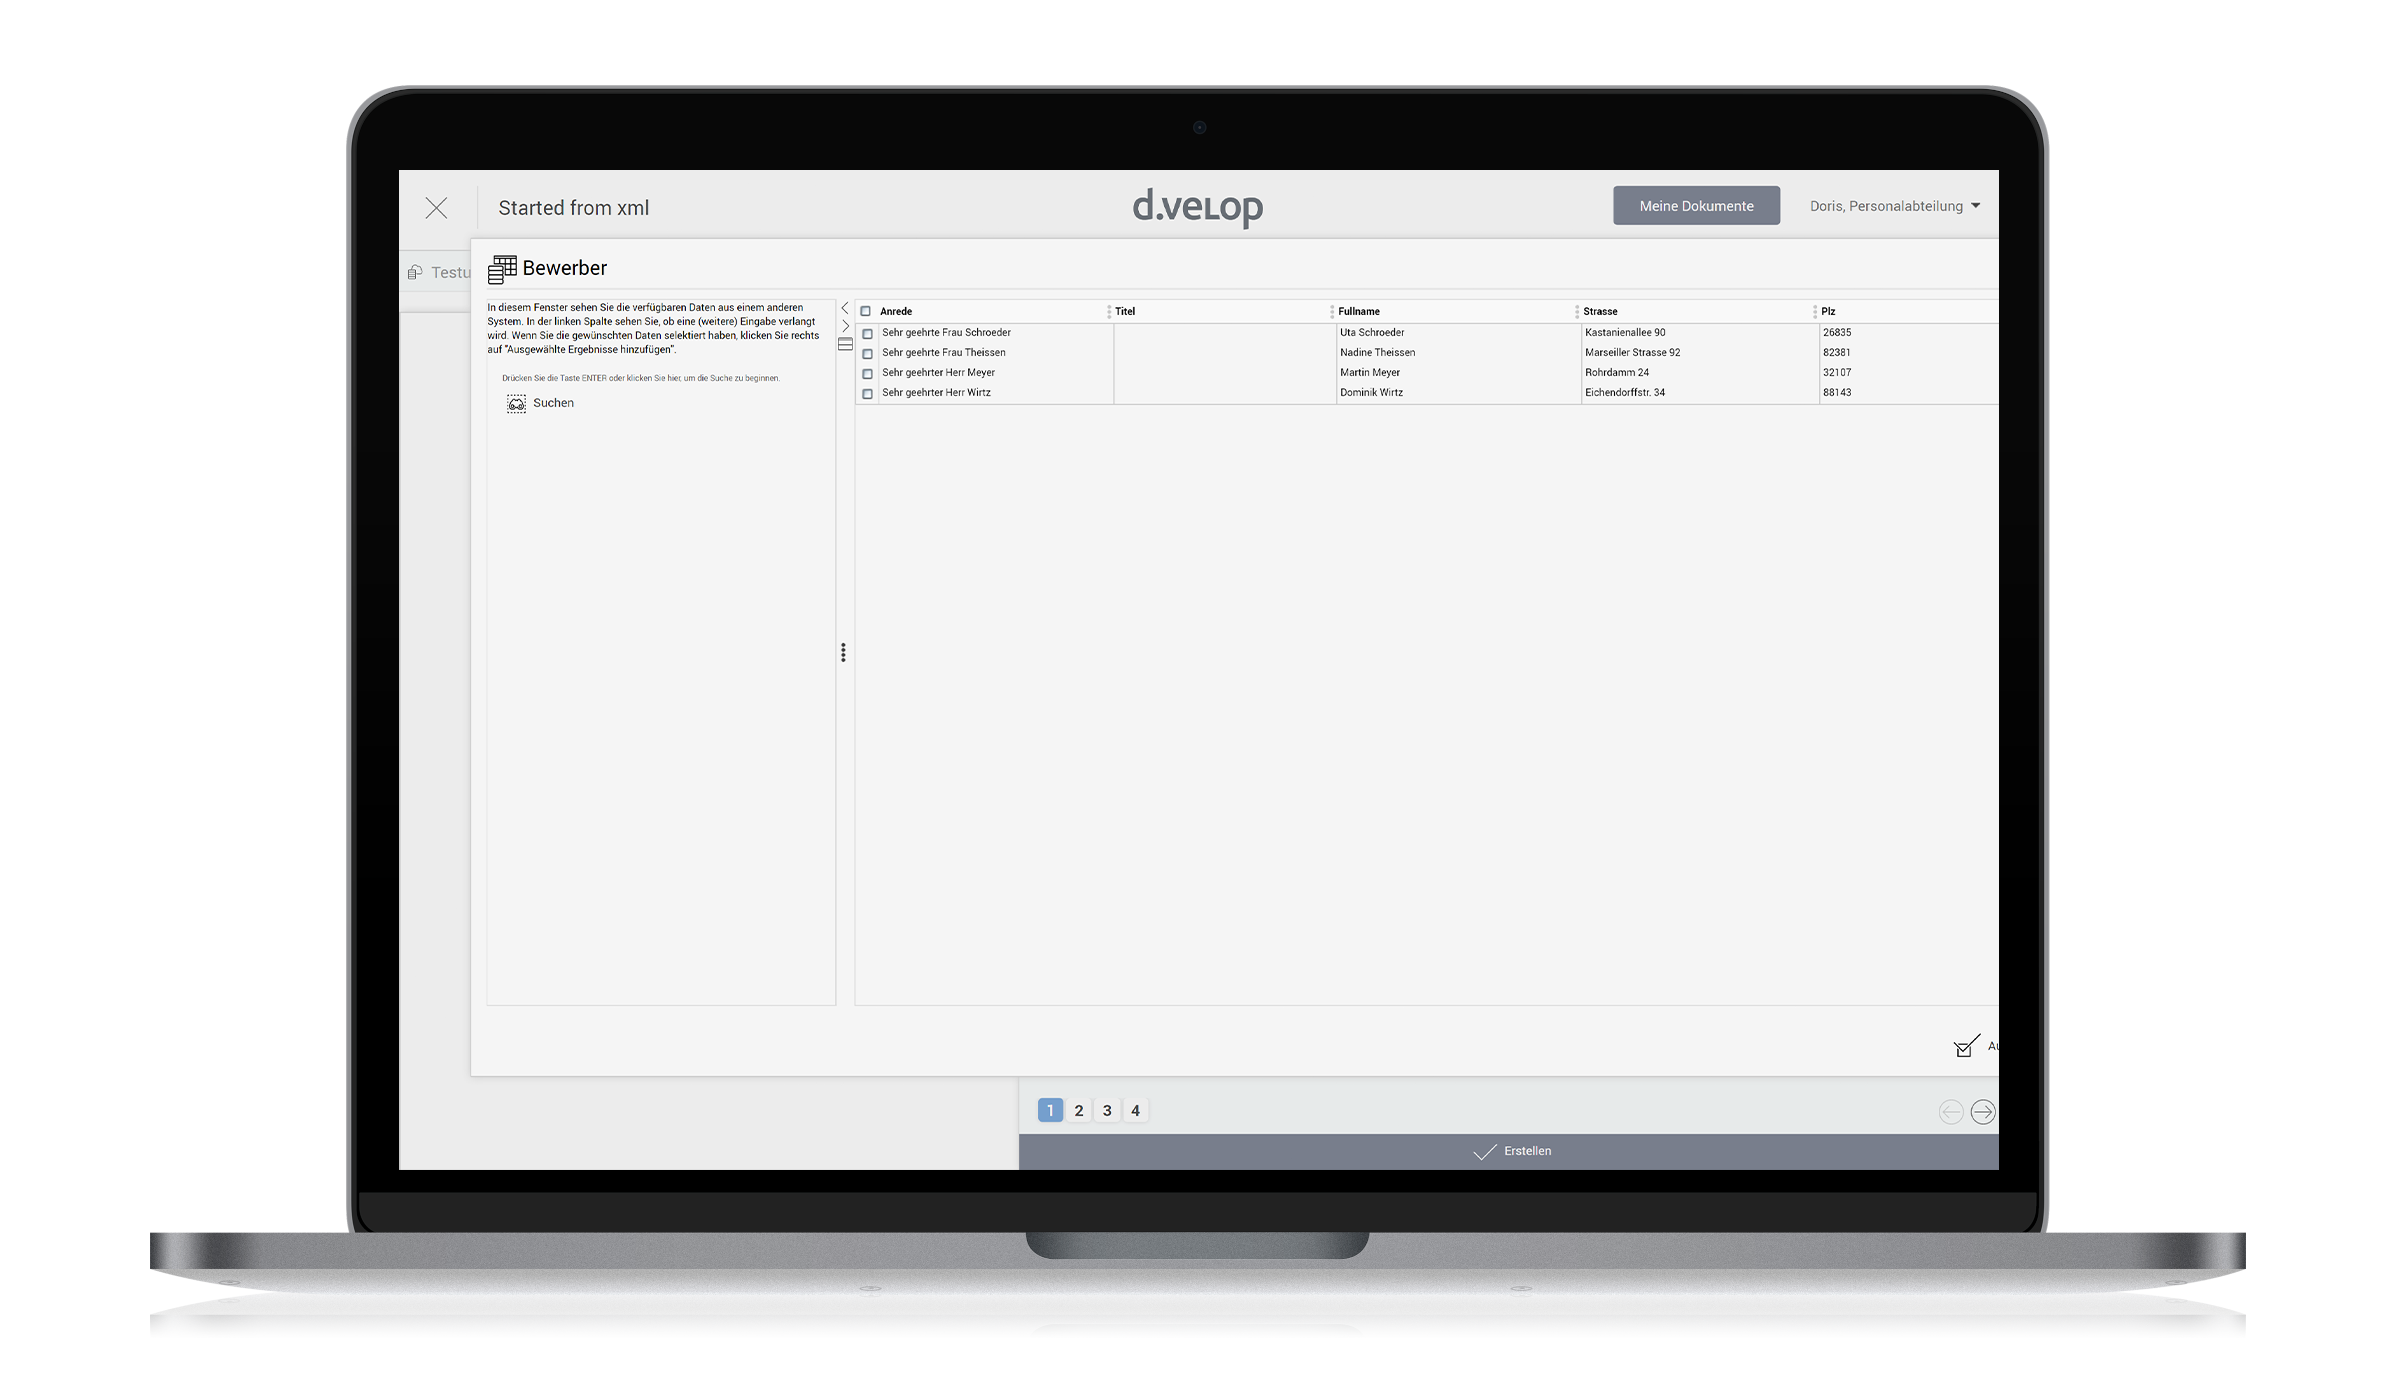Open the Doris, Personalabteilung user dropdown

(1894, 206)
